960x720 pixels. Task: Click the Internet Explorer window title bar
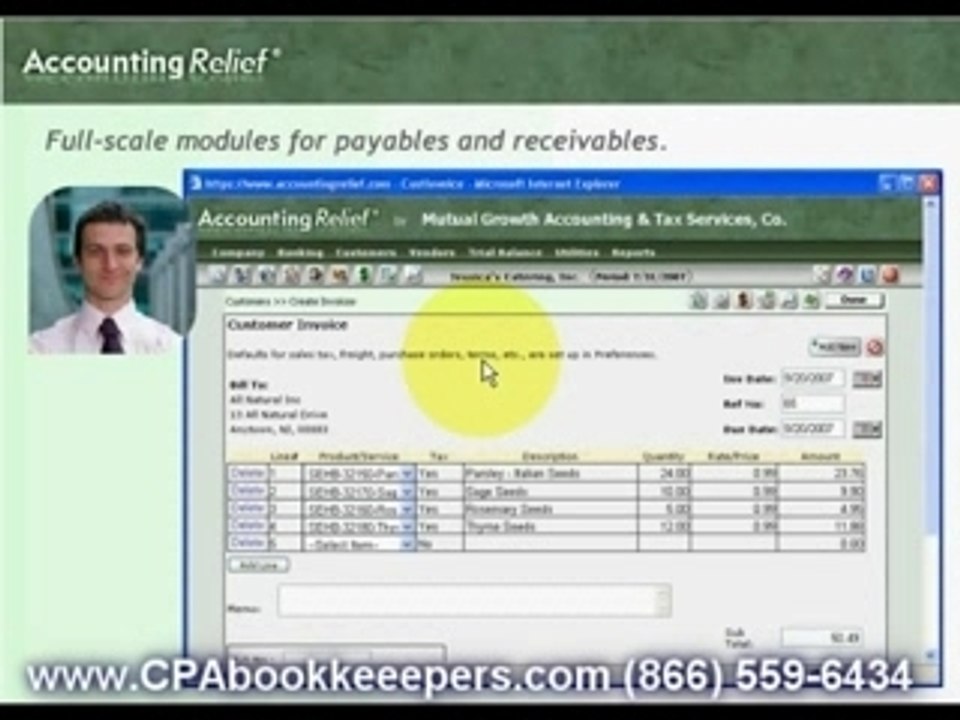(x=562, y=183)
